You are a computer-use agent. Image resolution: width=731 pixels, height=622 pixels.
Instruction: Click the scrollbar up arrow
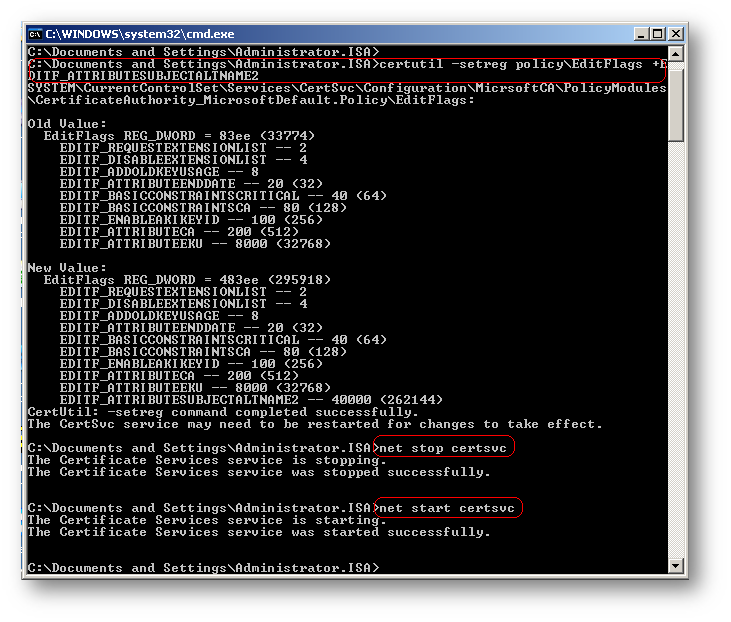pyautogui.click(x=677, y=53)
